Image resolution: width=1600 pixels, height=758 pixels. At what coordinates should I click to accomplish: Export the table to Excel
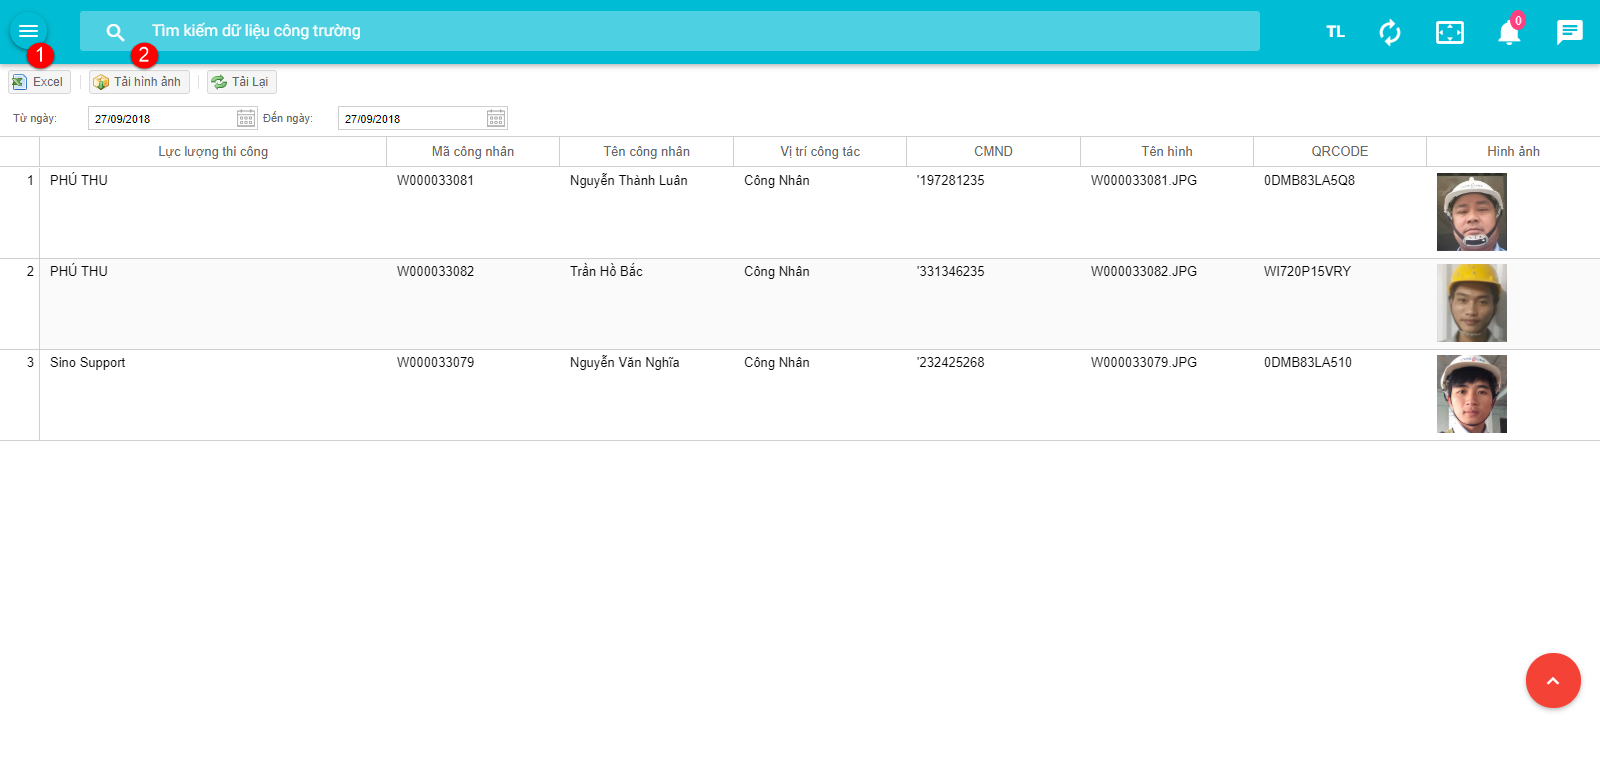(x=39, y=82)
